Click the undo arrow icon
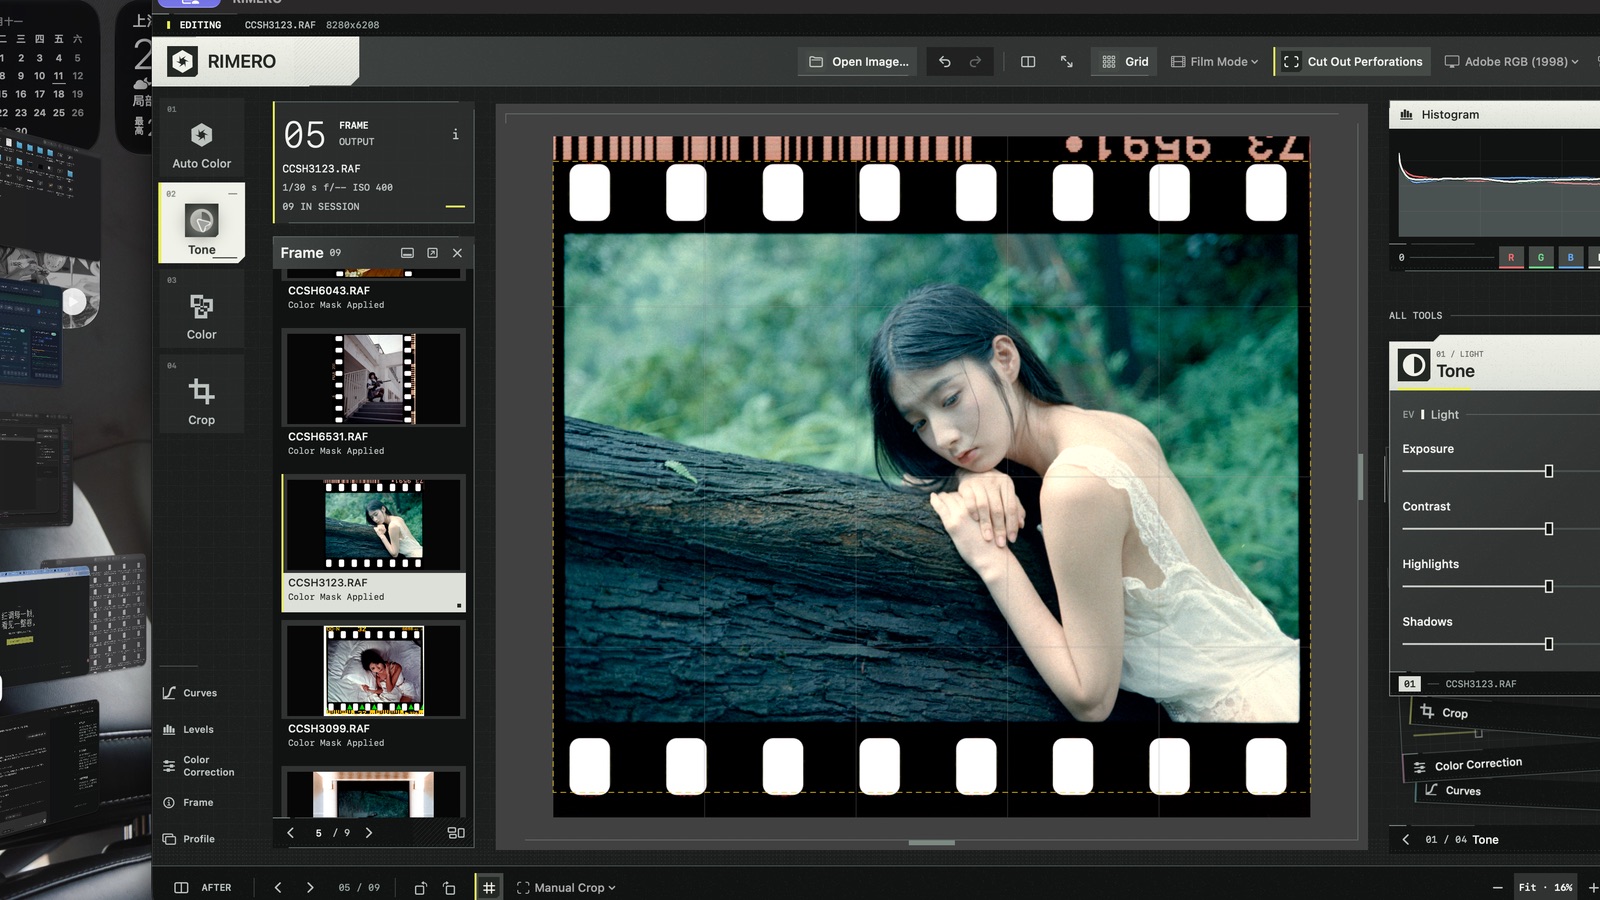 coord(944,62)
